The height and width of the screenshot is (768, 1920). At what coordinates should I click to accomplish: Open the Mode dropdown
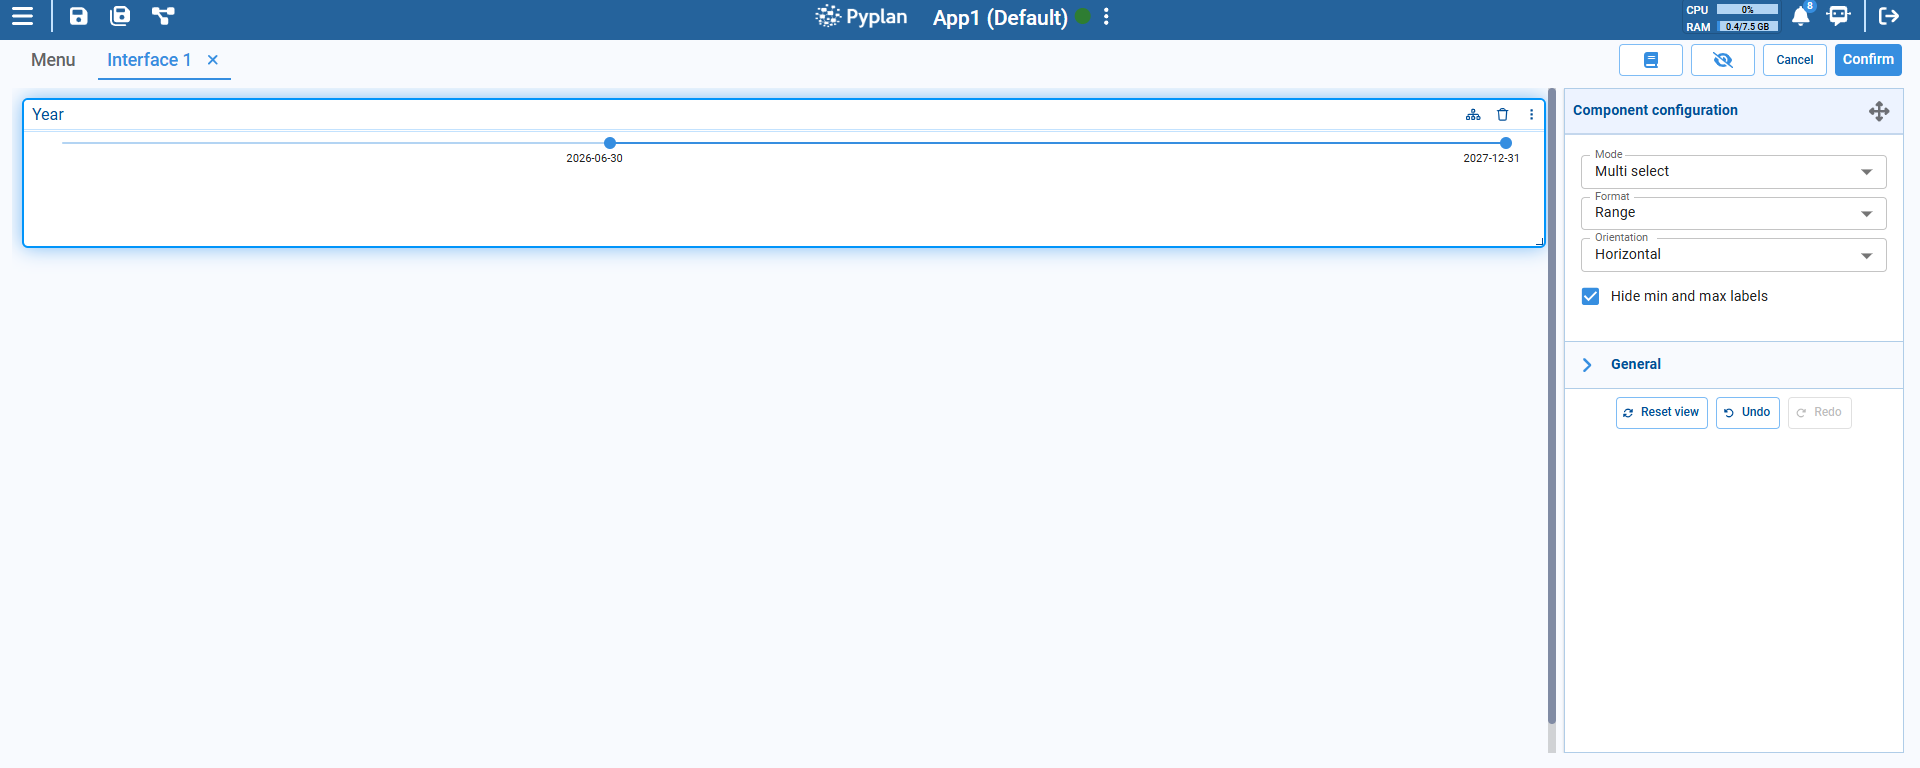pyautogui.click(x=1733, y=172)
